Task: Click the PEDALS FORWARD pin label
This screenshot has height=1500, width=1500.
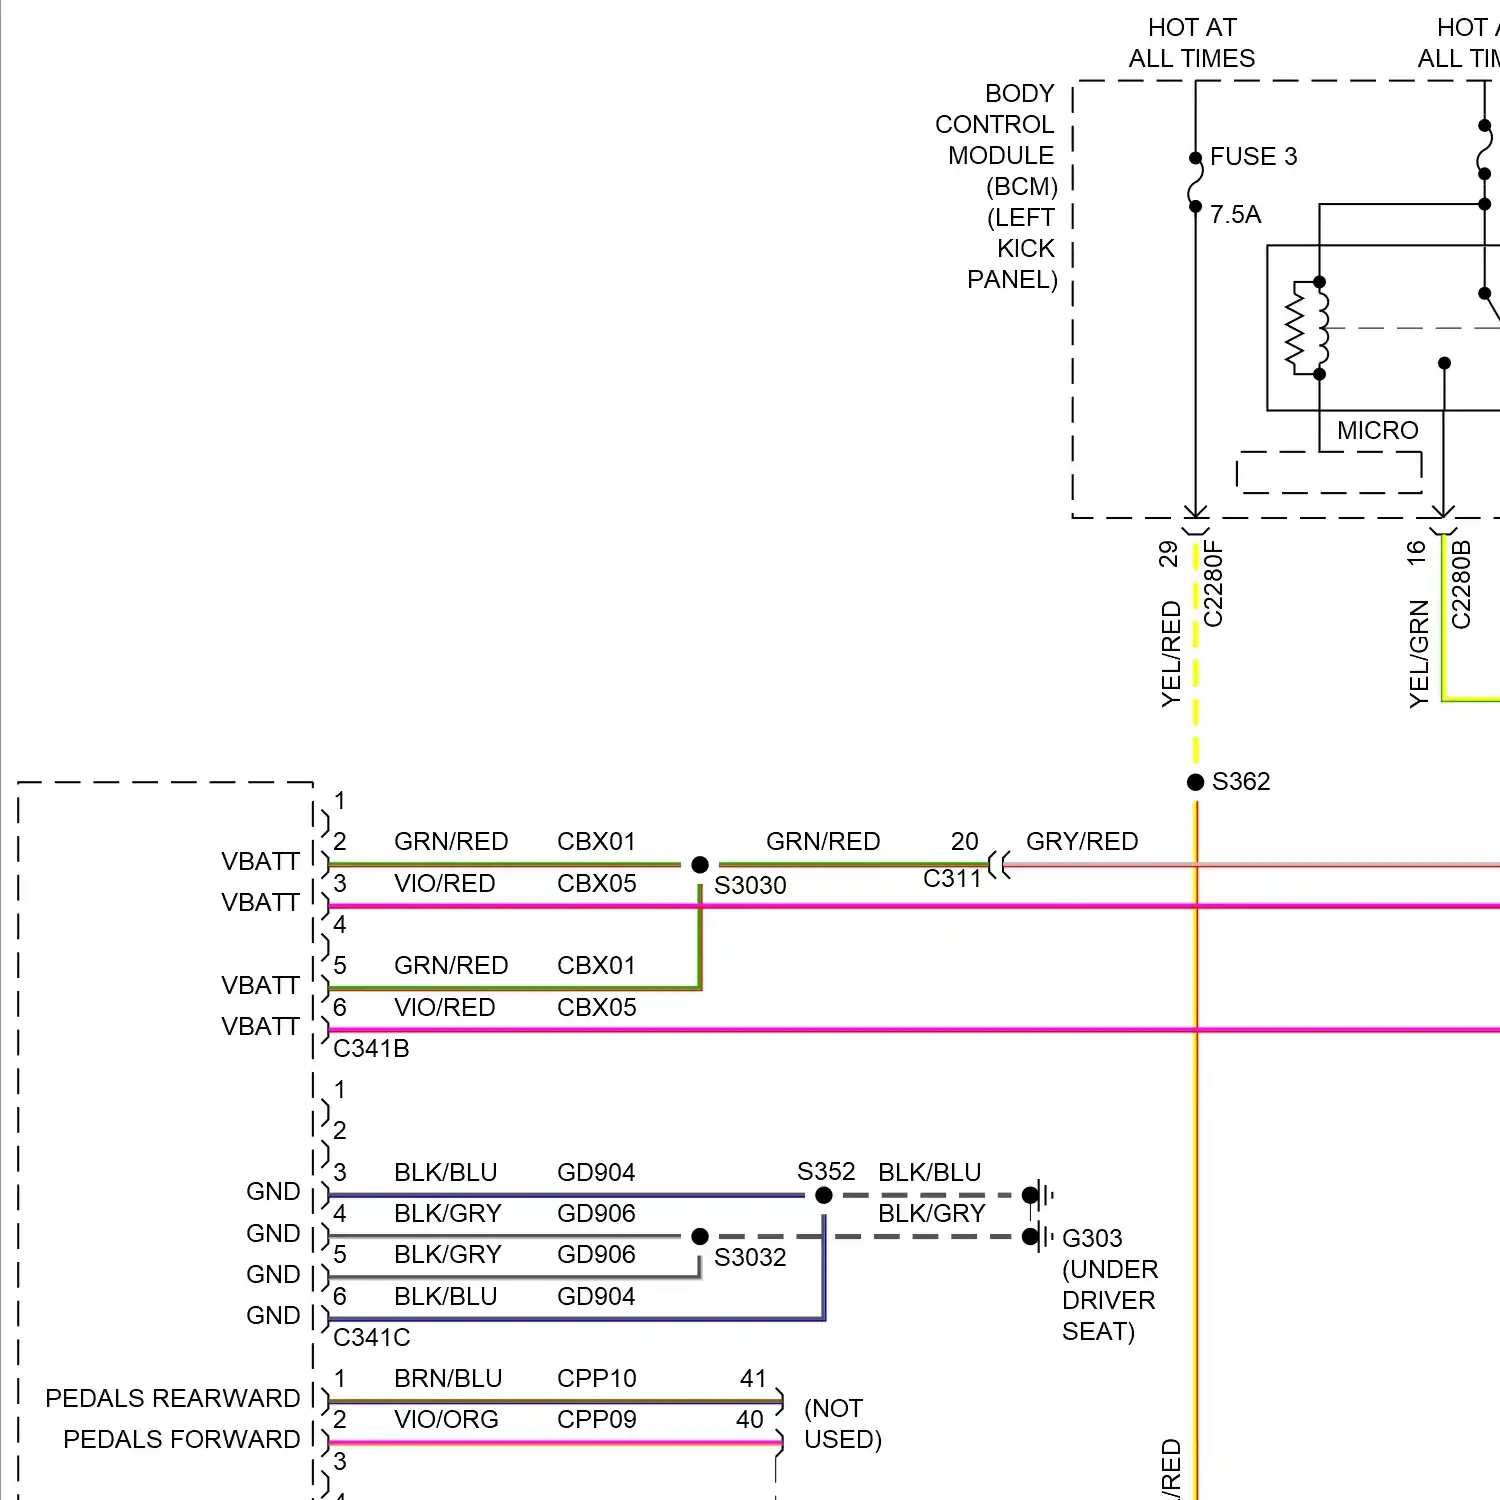Action: [x=181, y=1439]
